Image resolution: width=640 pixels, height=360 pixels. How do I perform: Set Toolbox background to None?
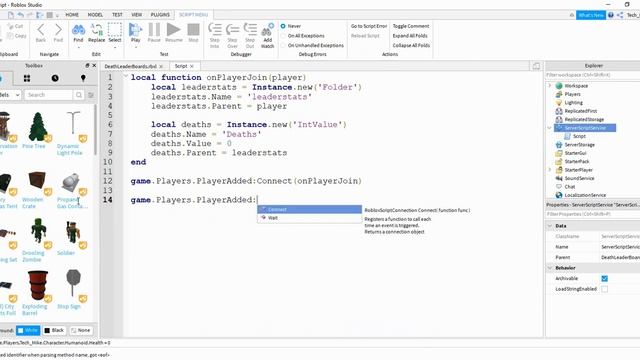(80, 330)
